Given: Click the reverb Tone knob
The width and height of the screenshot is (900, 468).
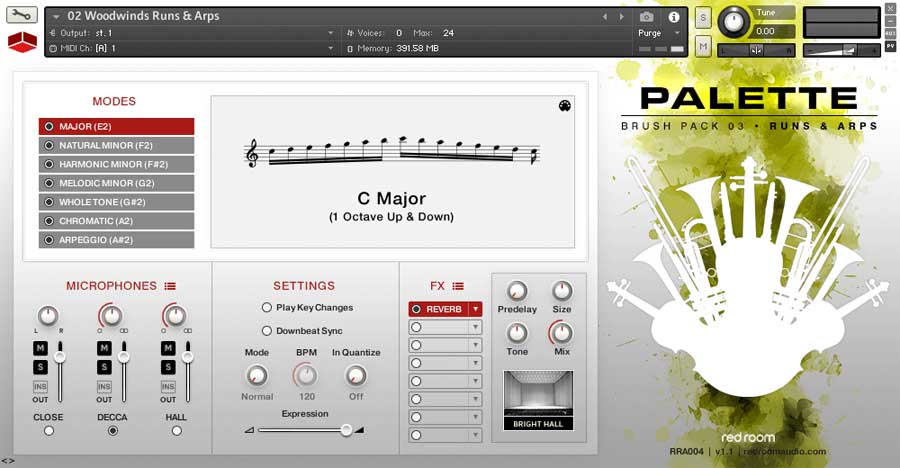Looking at the screenshot, I should pyautogui.click(x=517, y=333).
